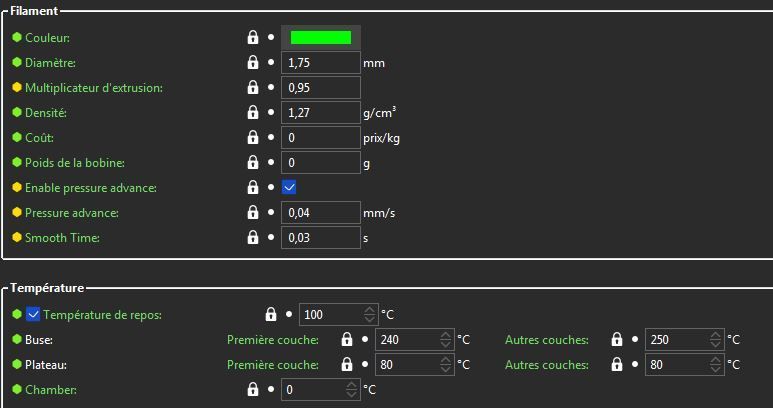The height and width of the screenshot is (408, 773).
Task: Click the Poids de la bobine field
Action: (x=321, y=163)
